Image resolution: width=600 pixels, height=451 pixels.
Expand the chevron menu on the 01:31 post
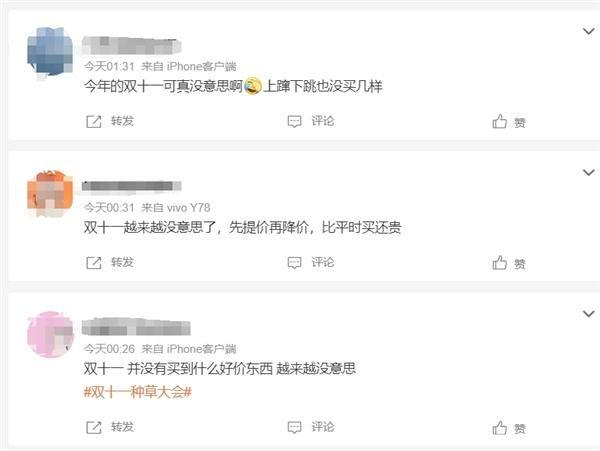click(x=588, y=31)
